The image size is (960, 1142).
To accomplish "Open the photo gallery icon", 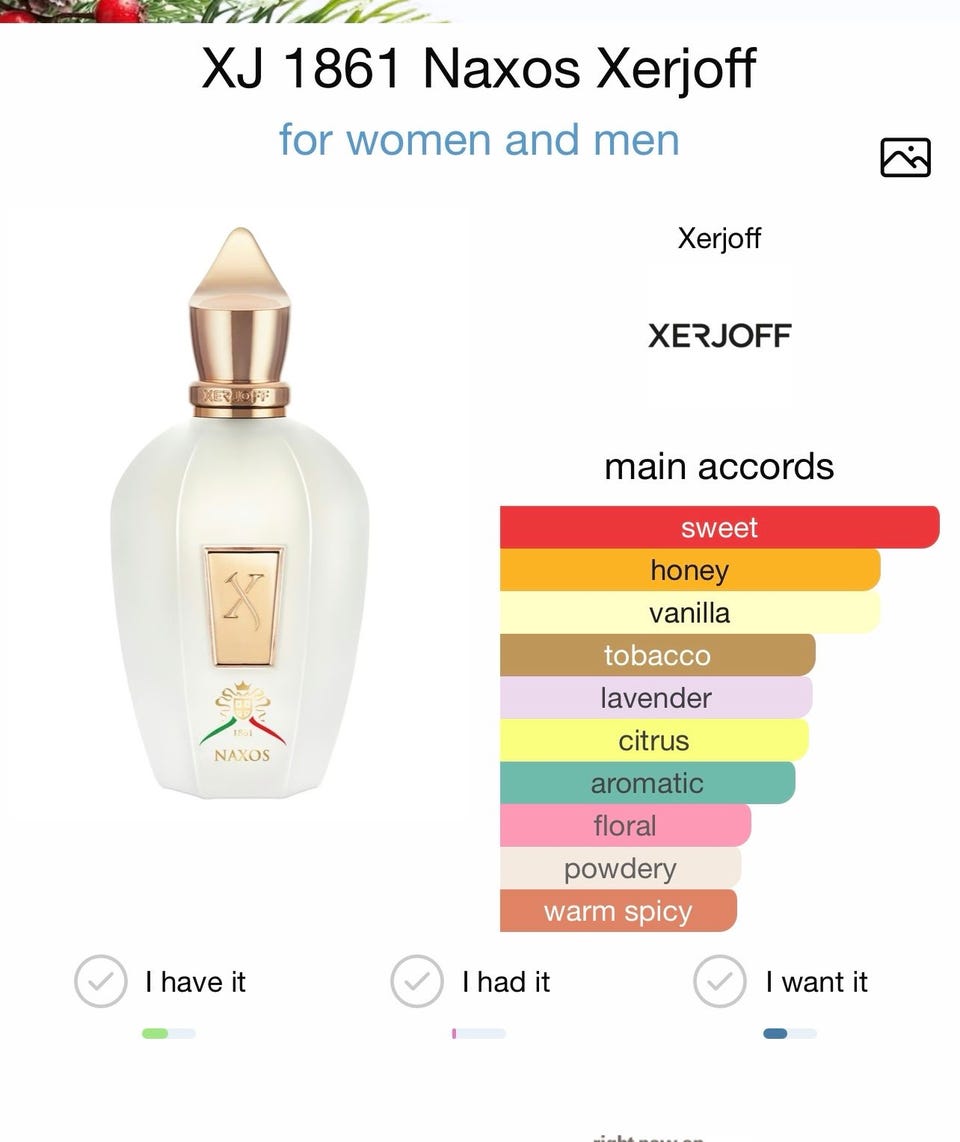I will coord(905,157).
